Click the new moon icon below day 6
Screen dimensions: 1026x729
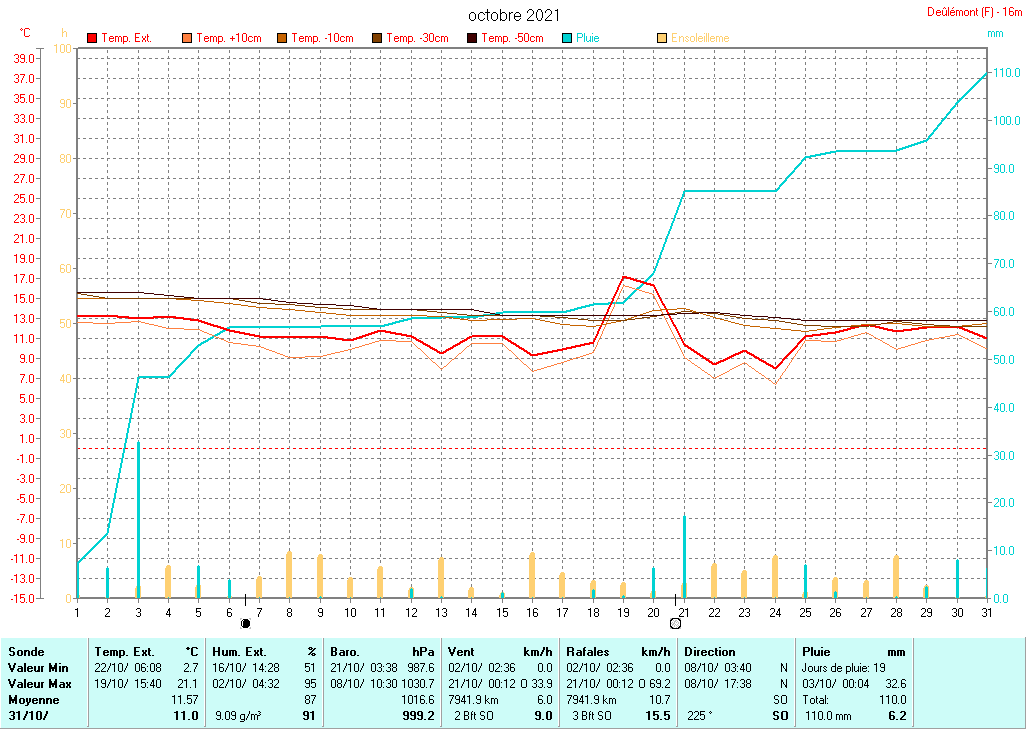coord(245,623)
